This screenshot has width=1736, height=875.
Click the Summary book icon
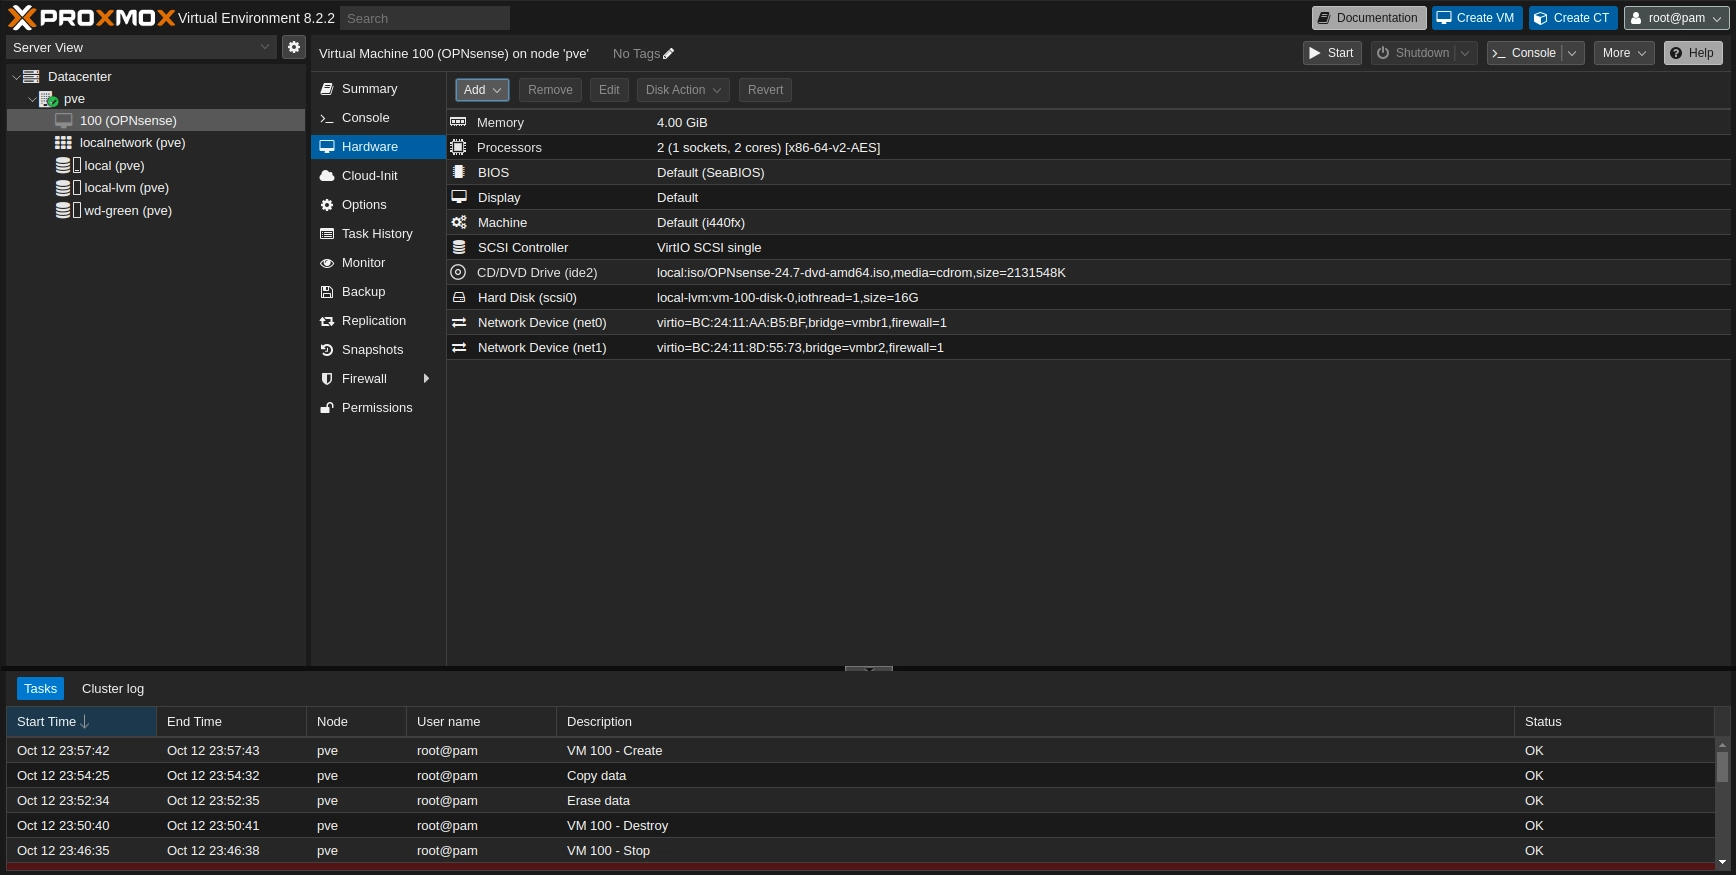pos(327,89)
